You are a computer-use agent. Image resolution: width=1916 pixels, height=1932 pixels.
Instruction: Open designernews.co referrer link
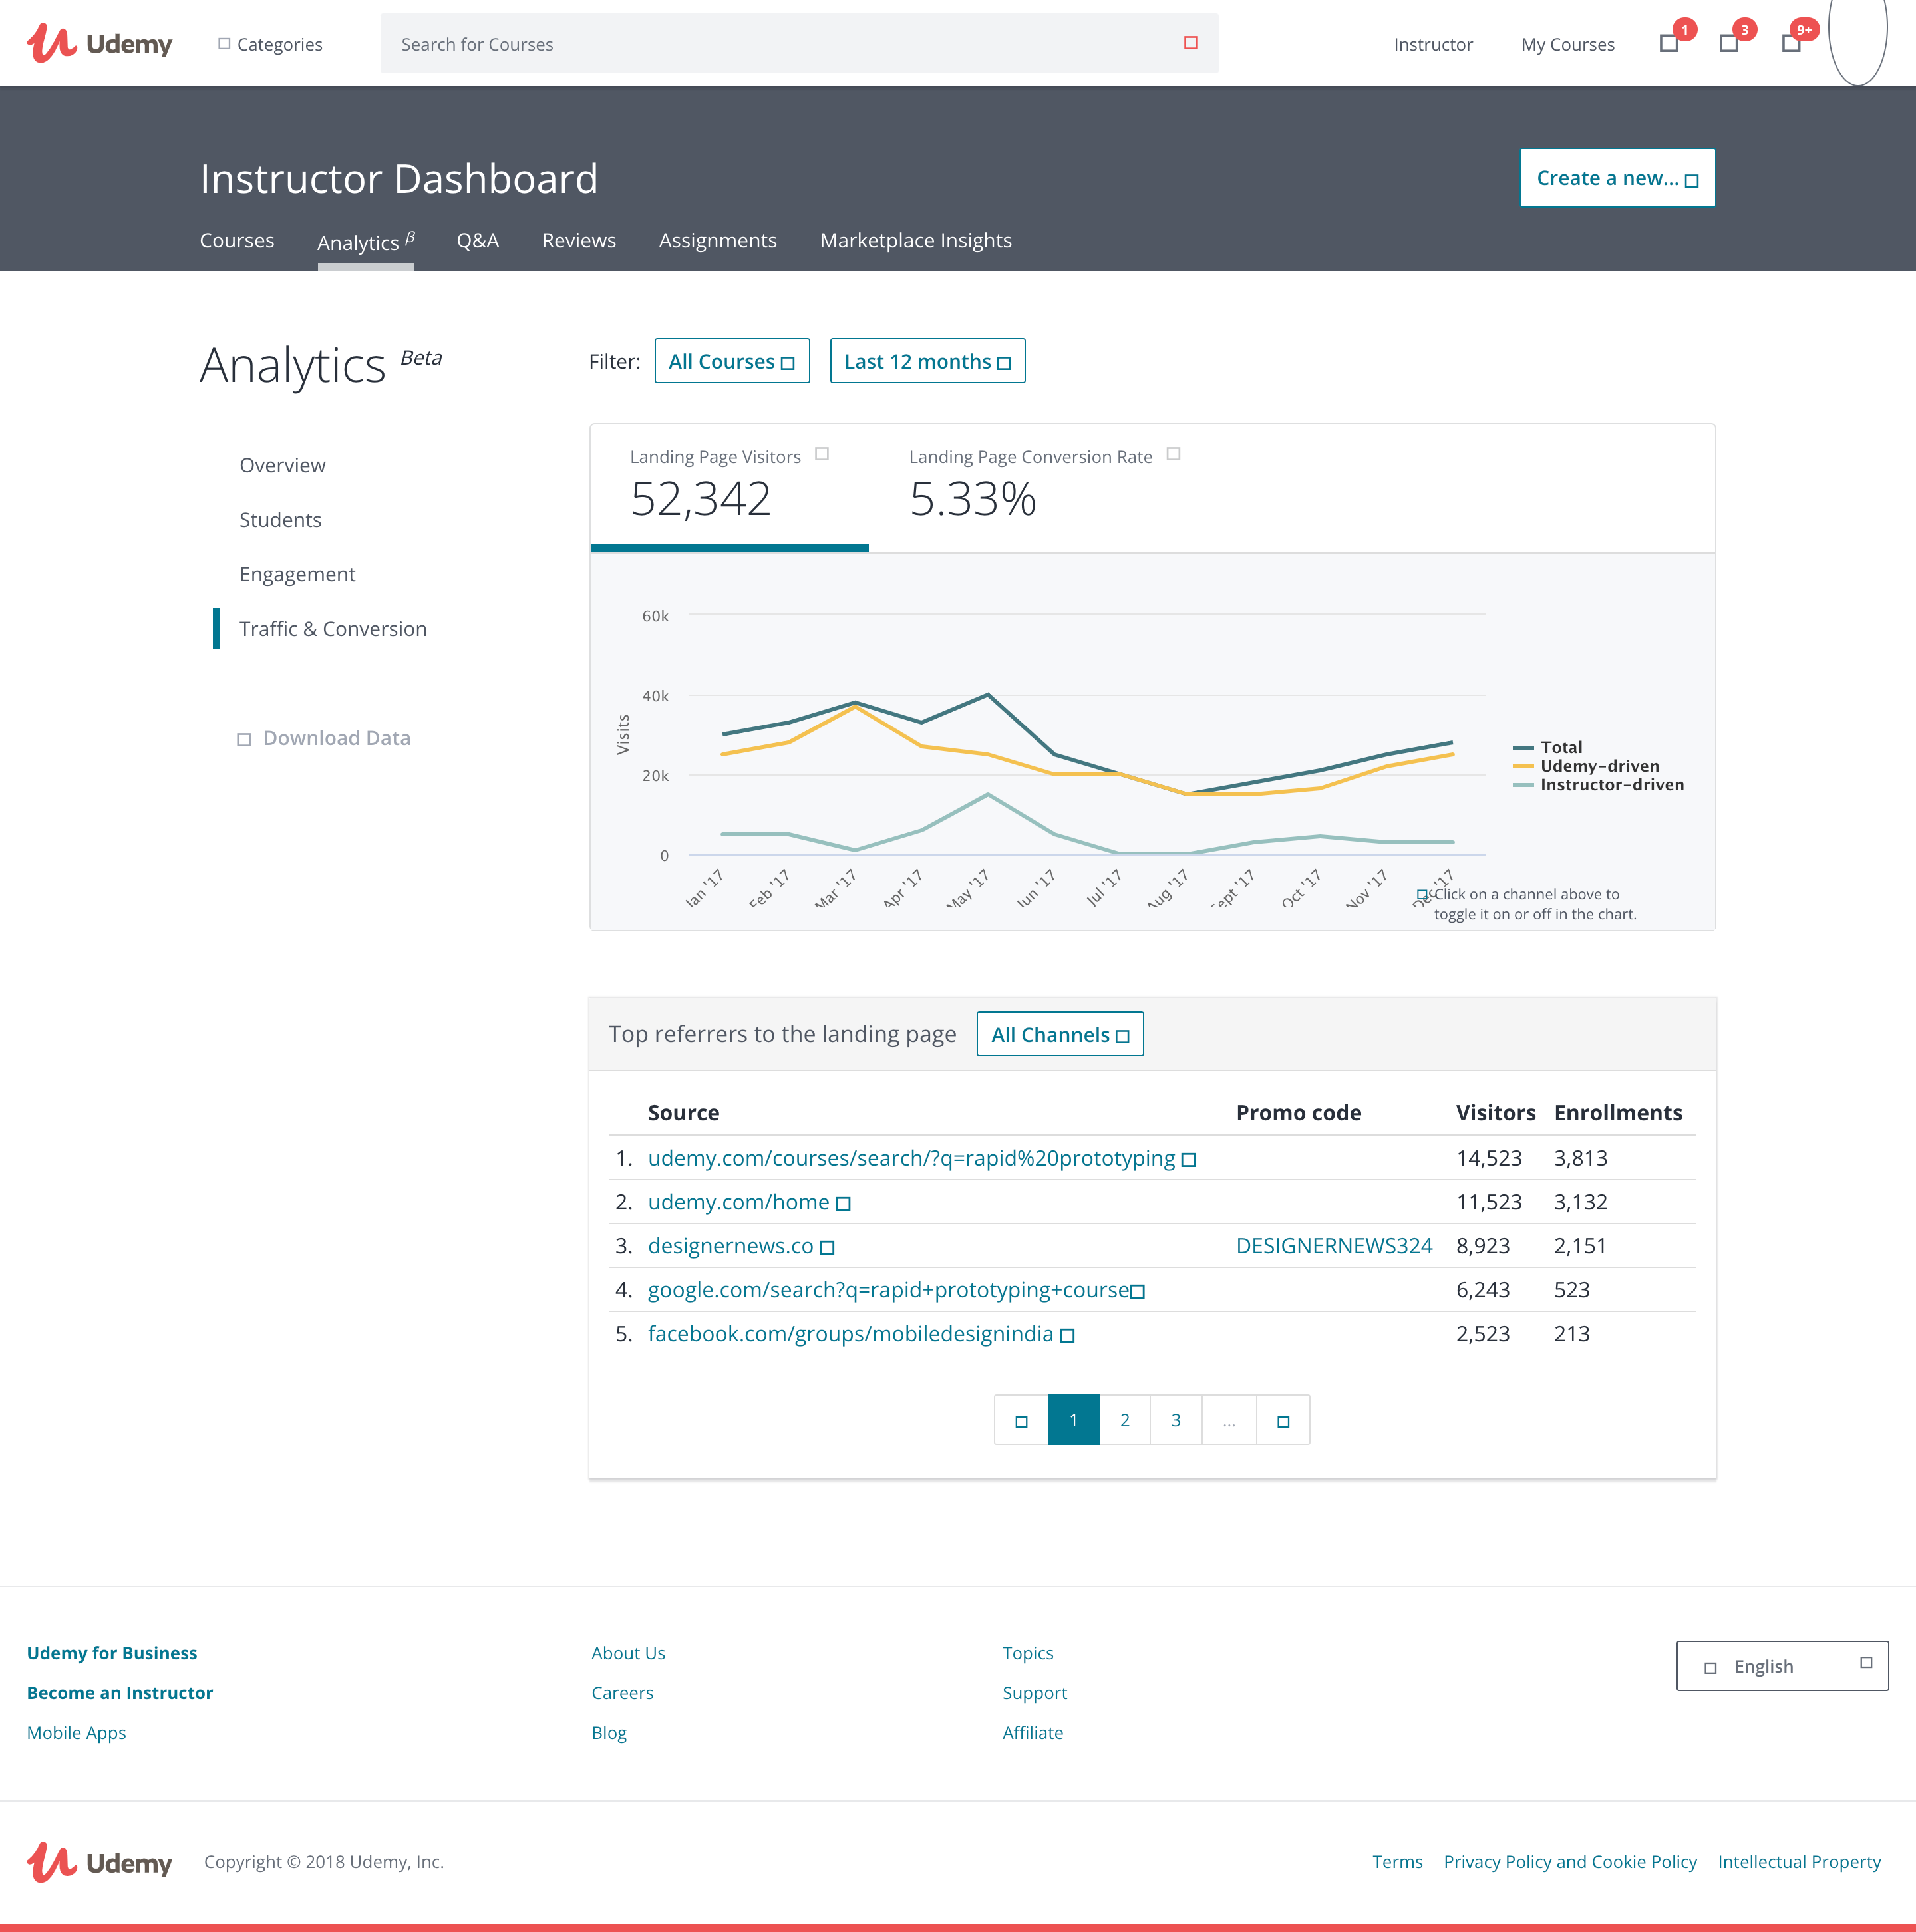point(731,1246)
